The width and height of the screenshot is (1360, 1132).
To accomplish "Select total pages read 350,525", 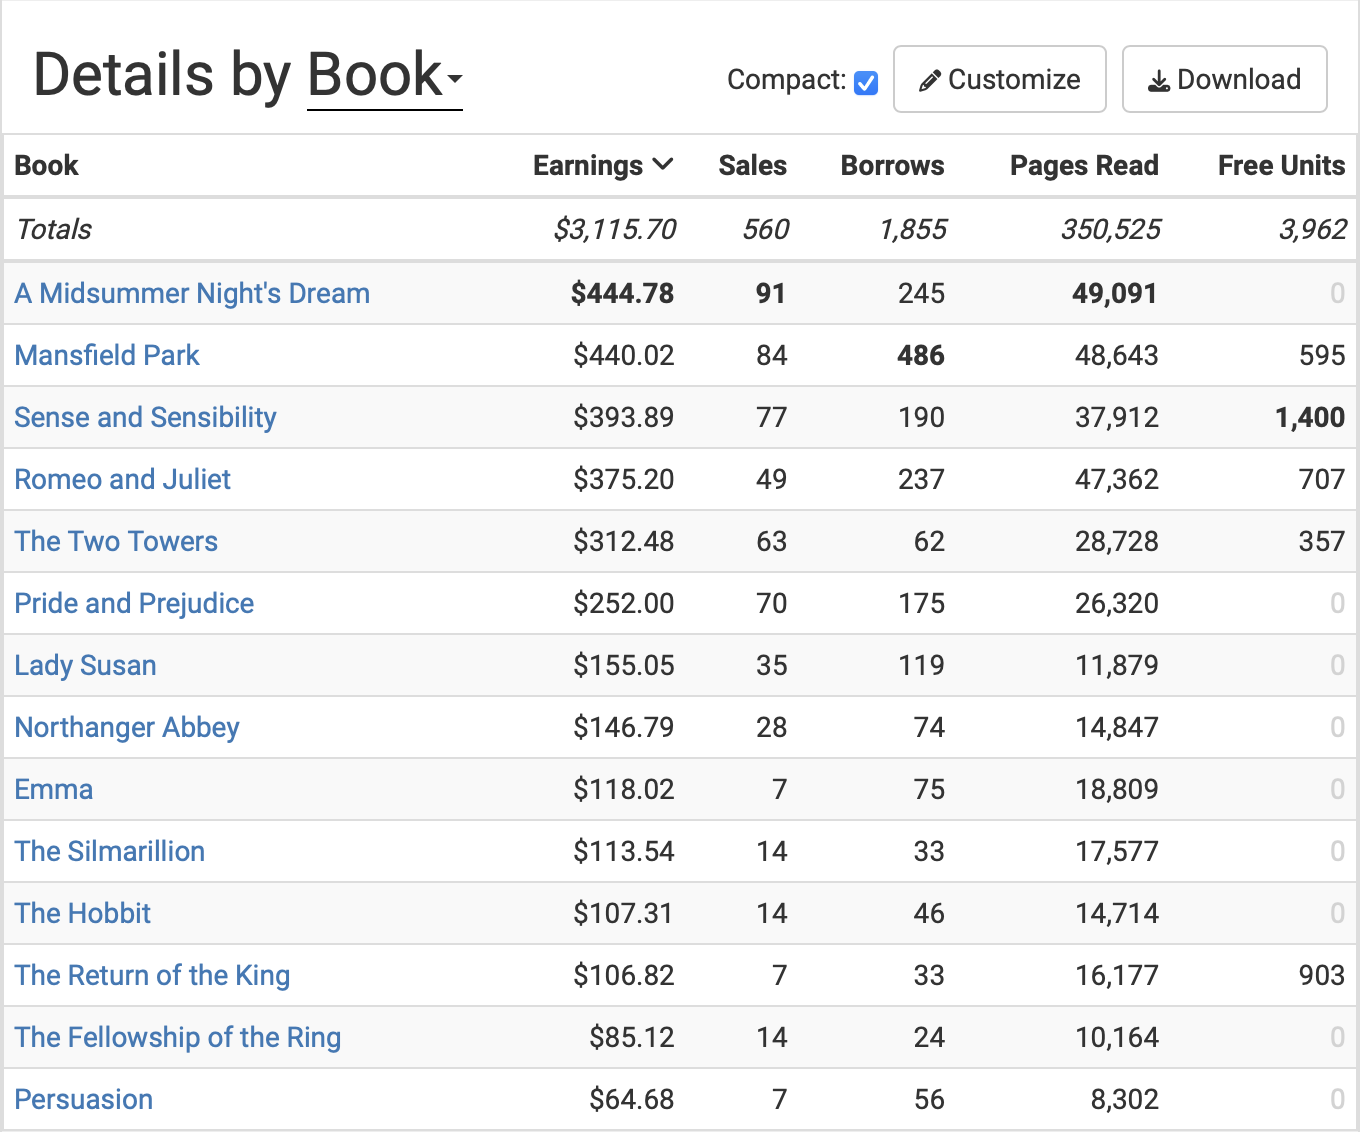I will click(x=1110, y=229).
